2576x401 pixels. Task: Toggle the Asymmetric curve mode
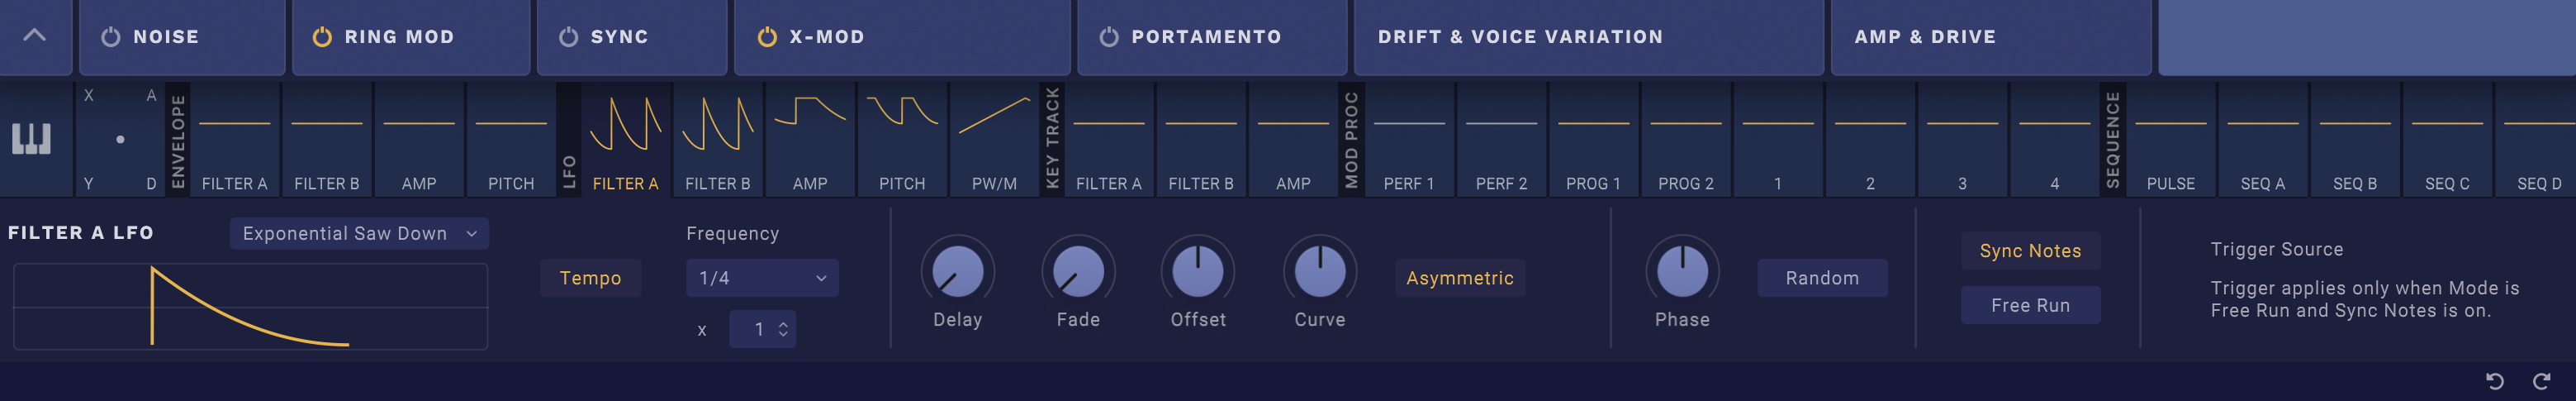pyautogui.click(x=1459, y=278)
